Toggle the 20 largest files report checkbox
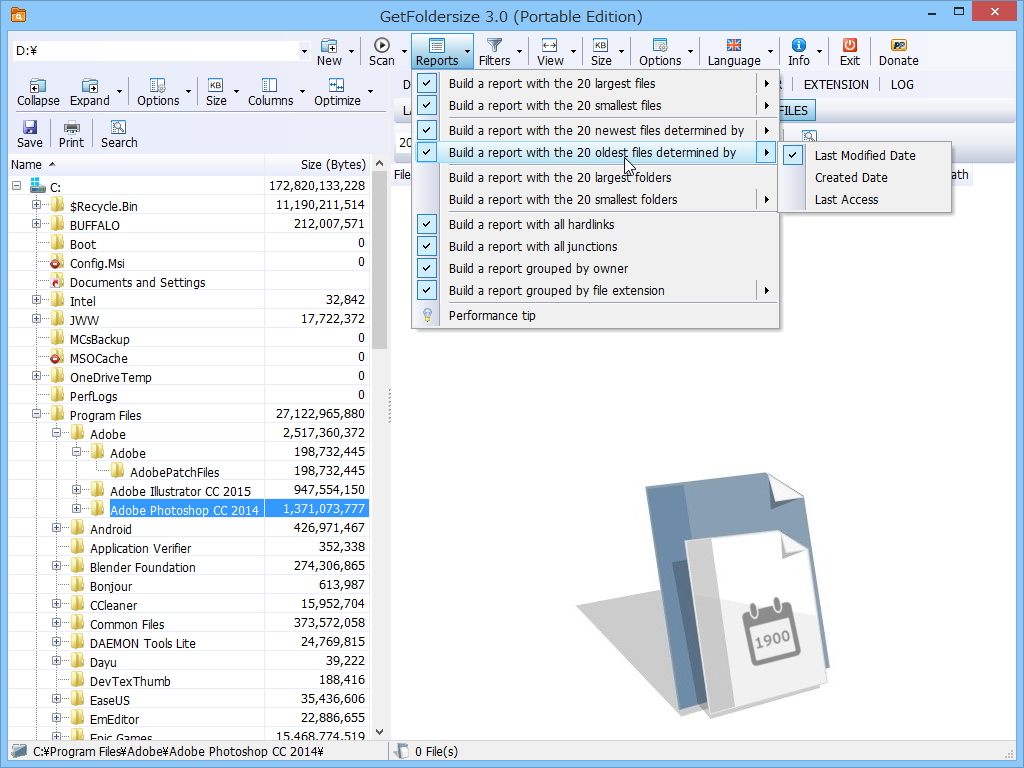This screenshot has height=768, width=1024. [x=426, y=83]
